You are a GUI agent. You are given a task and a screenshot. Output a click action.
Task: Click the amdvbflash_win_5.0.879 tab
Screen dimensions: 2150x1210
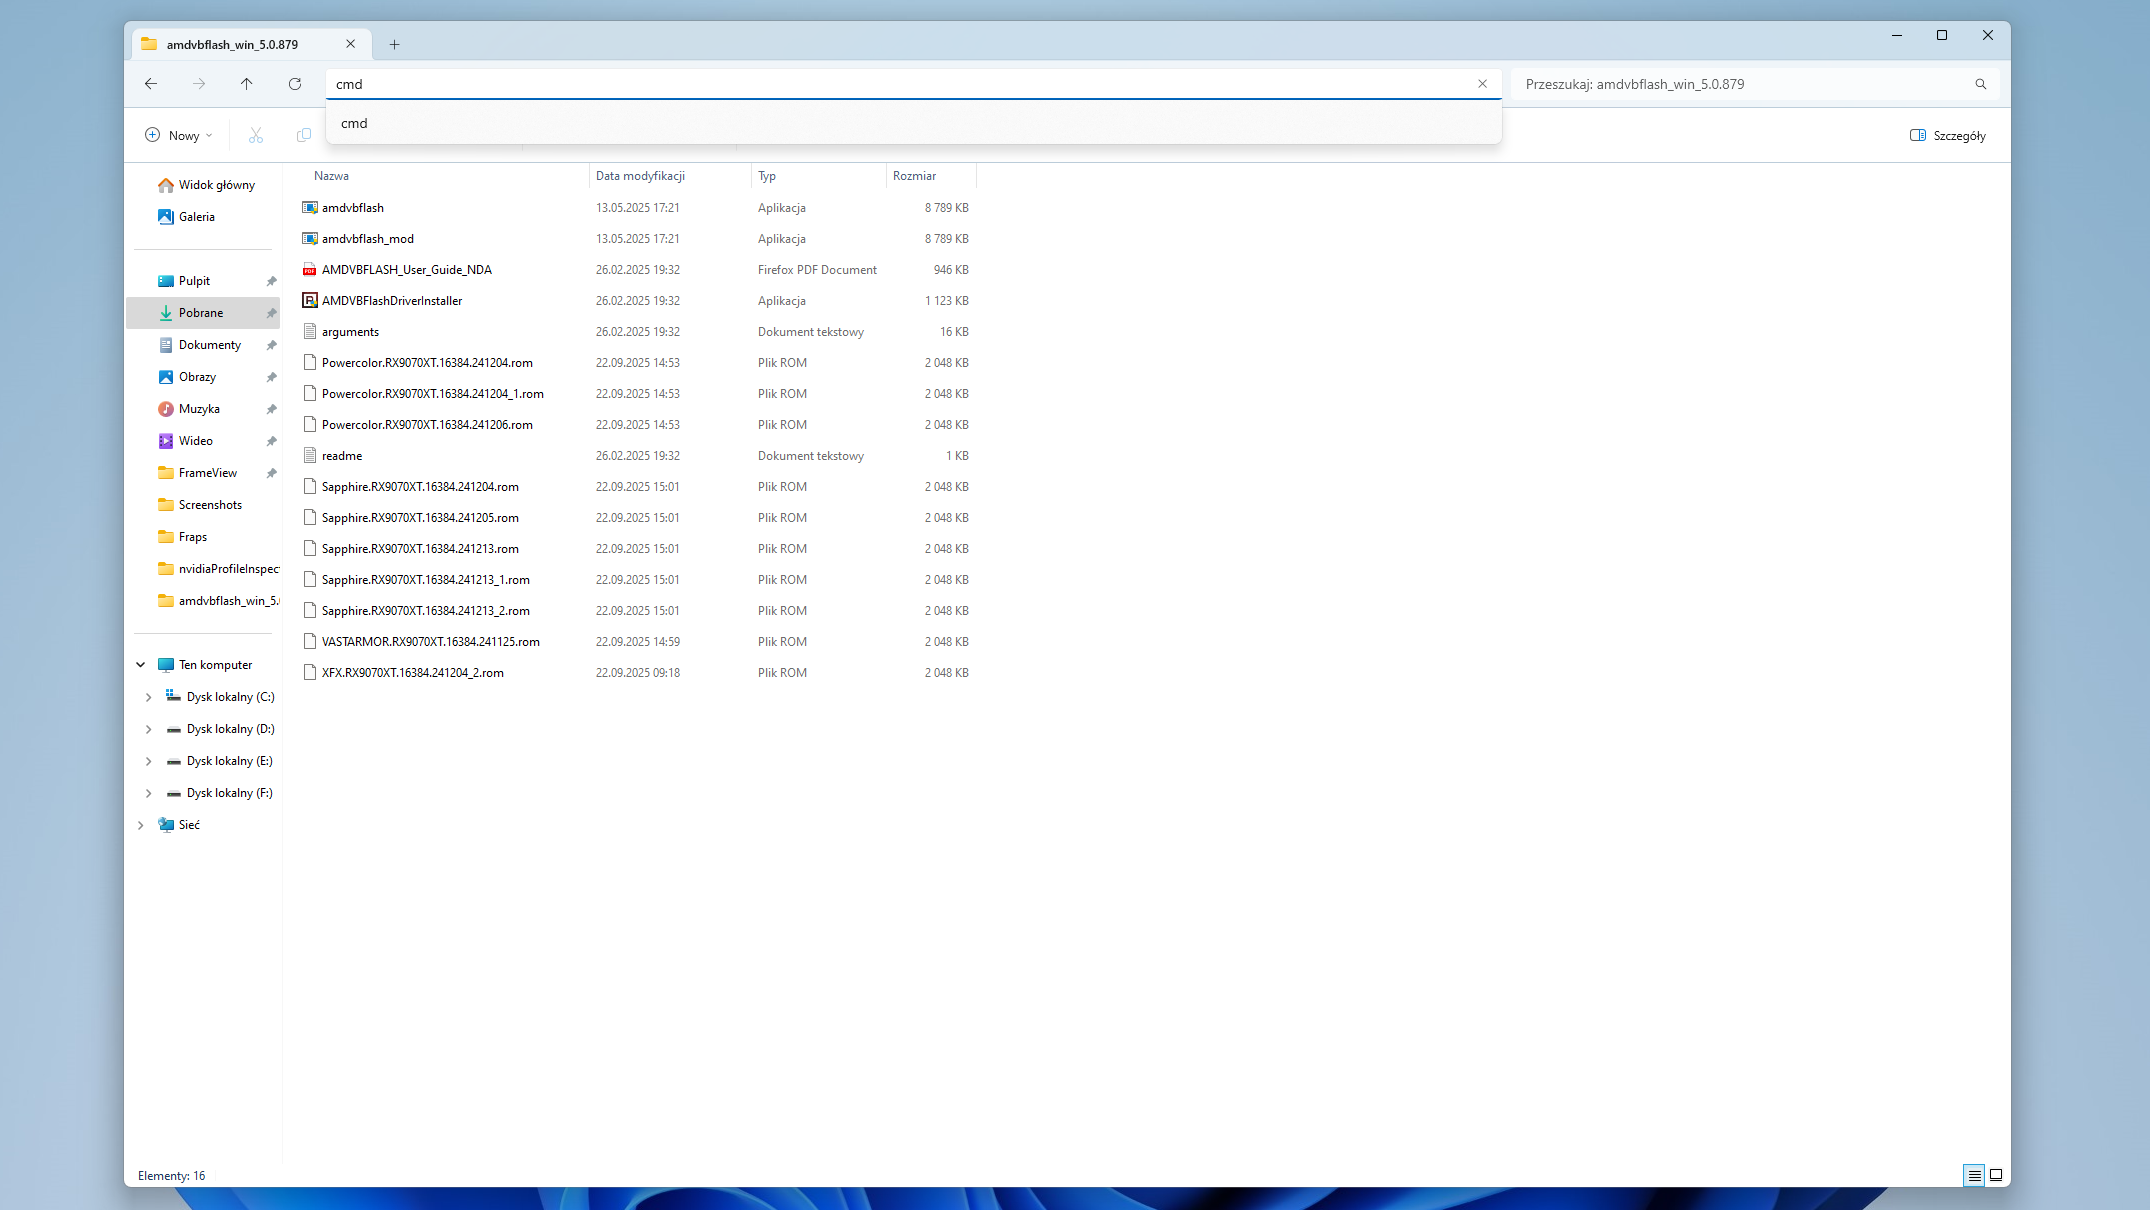(233, 44)
